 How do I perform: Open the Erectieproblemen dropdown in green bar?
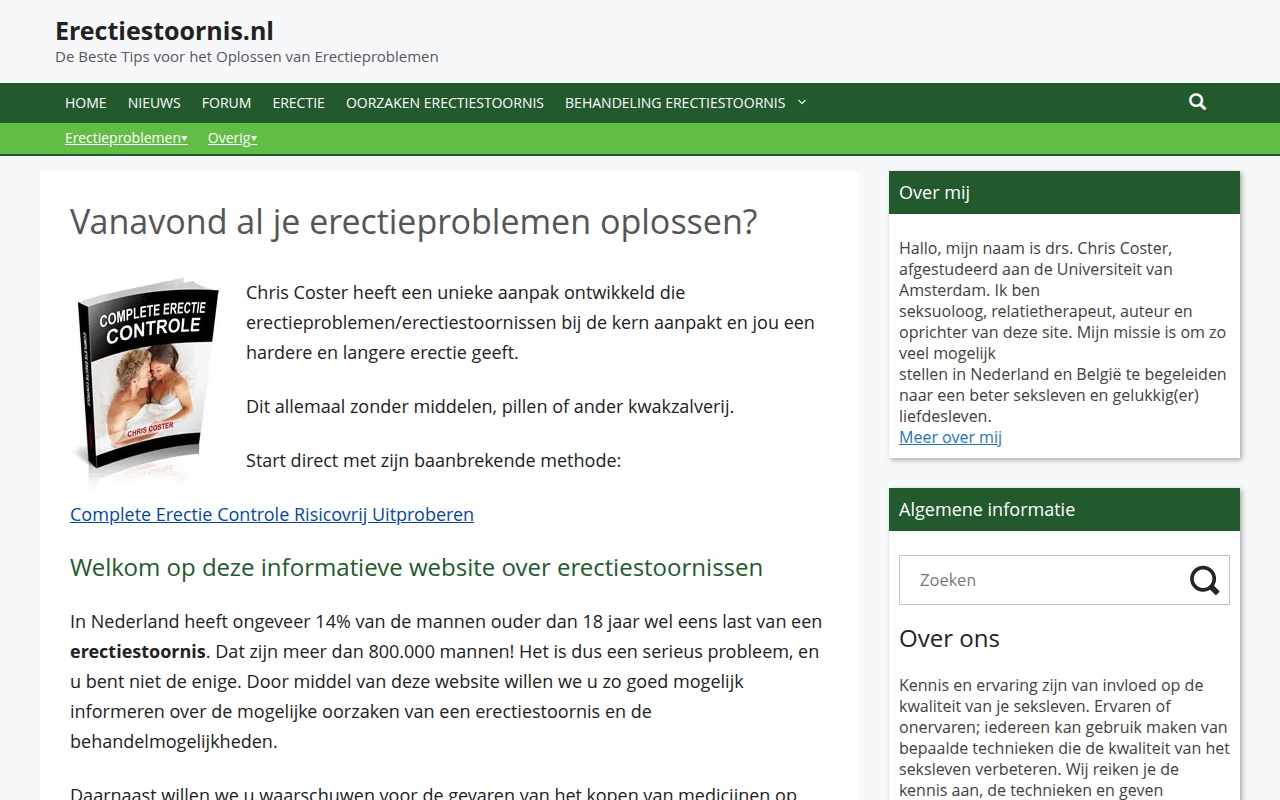tap(126, 138)
